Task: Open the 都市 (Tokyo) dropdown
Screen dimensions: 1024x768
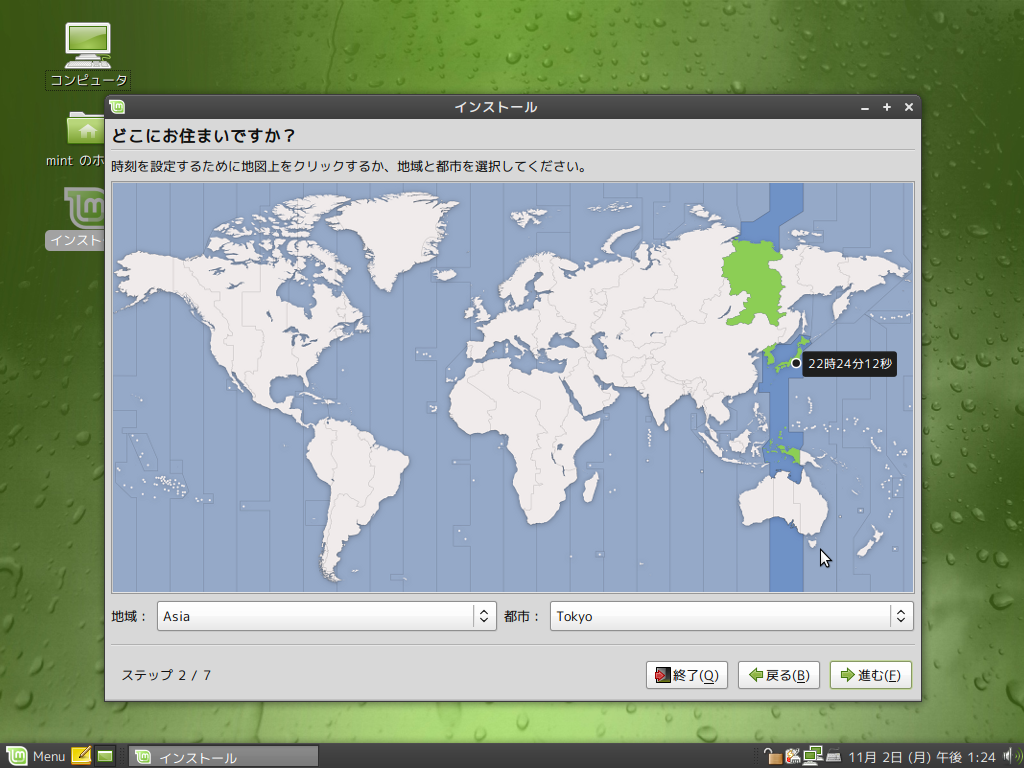Action: pos(731,616)
